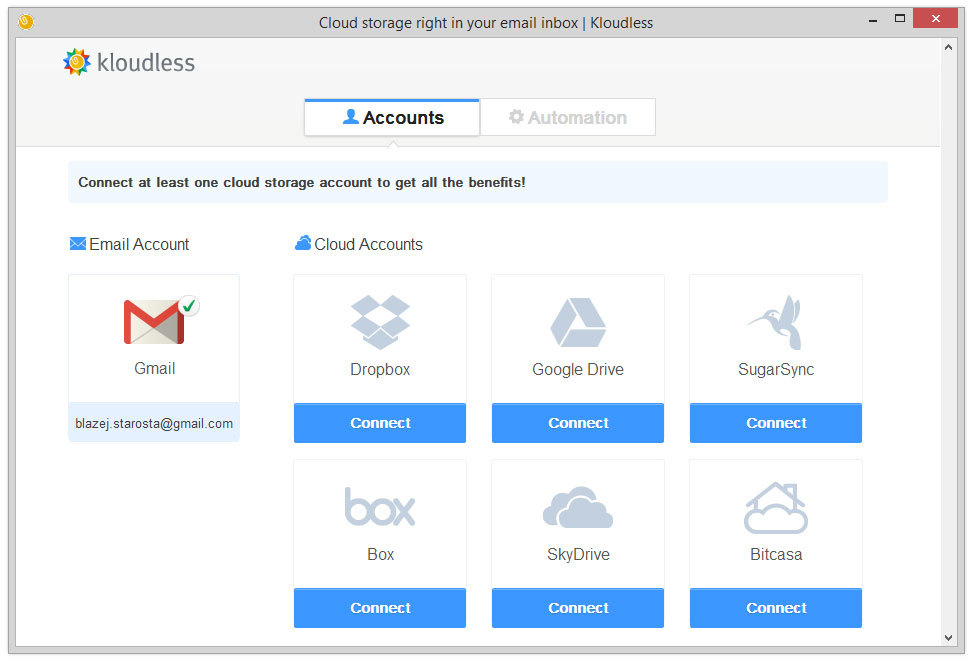This screenshot has height=660, width=973.
Task: Click the Gmail envelope icon
Action: click(154, 321)
